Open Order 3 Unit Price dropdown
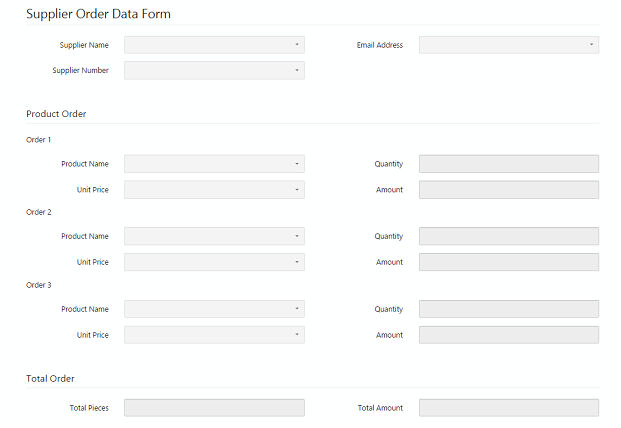 [214, 335]
